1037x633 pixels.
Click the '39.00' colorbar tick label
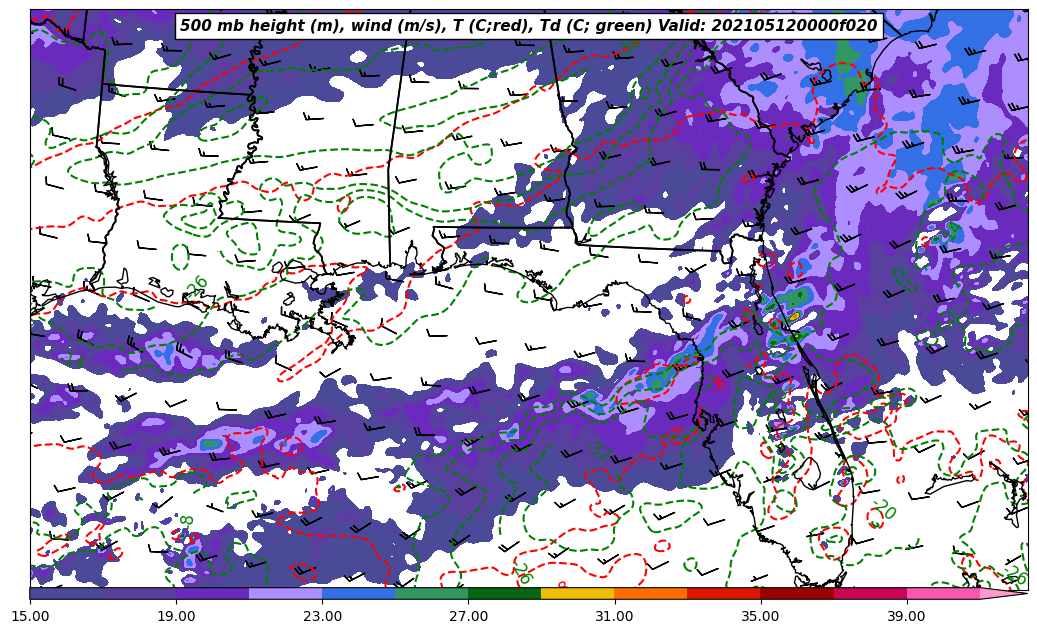pos(907,616)
